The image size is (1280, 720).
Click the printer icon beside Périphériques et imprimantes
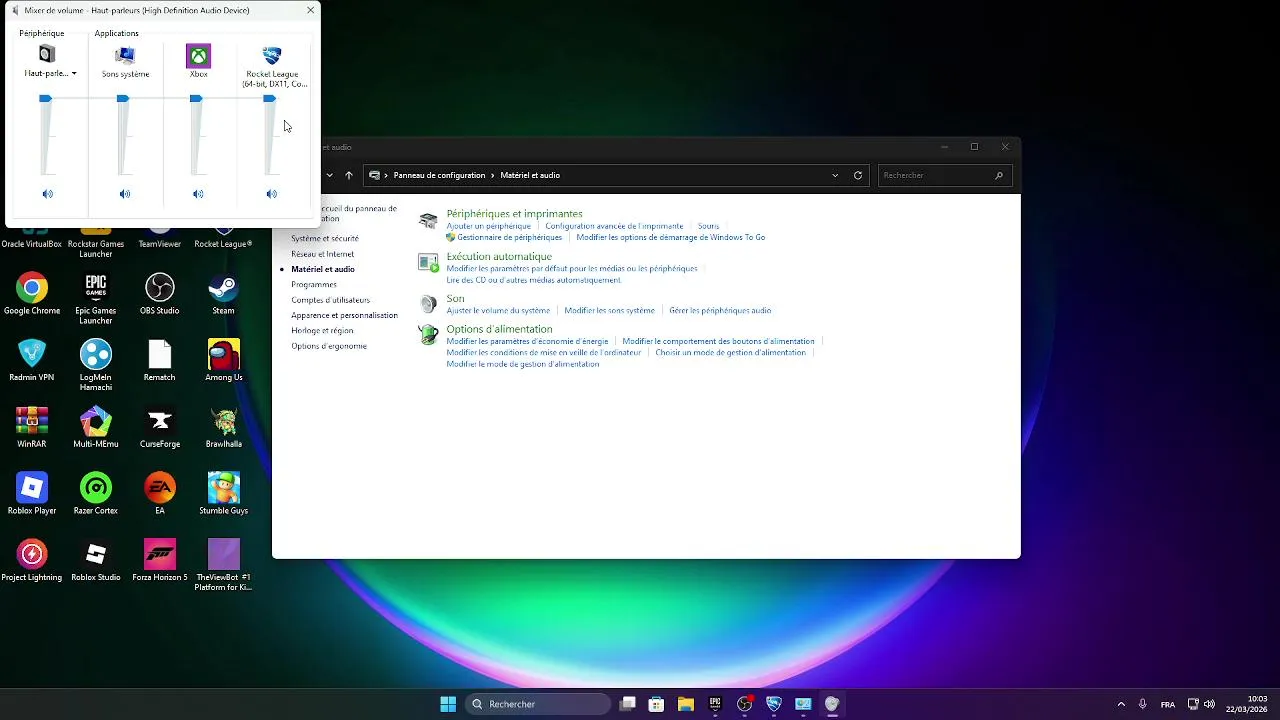428,221
